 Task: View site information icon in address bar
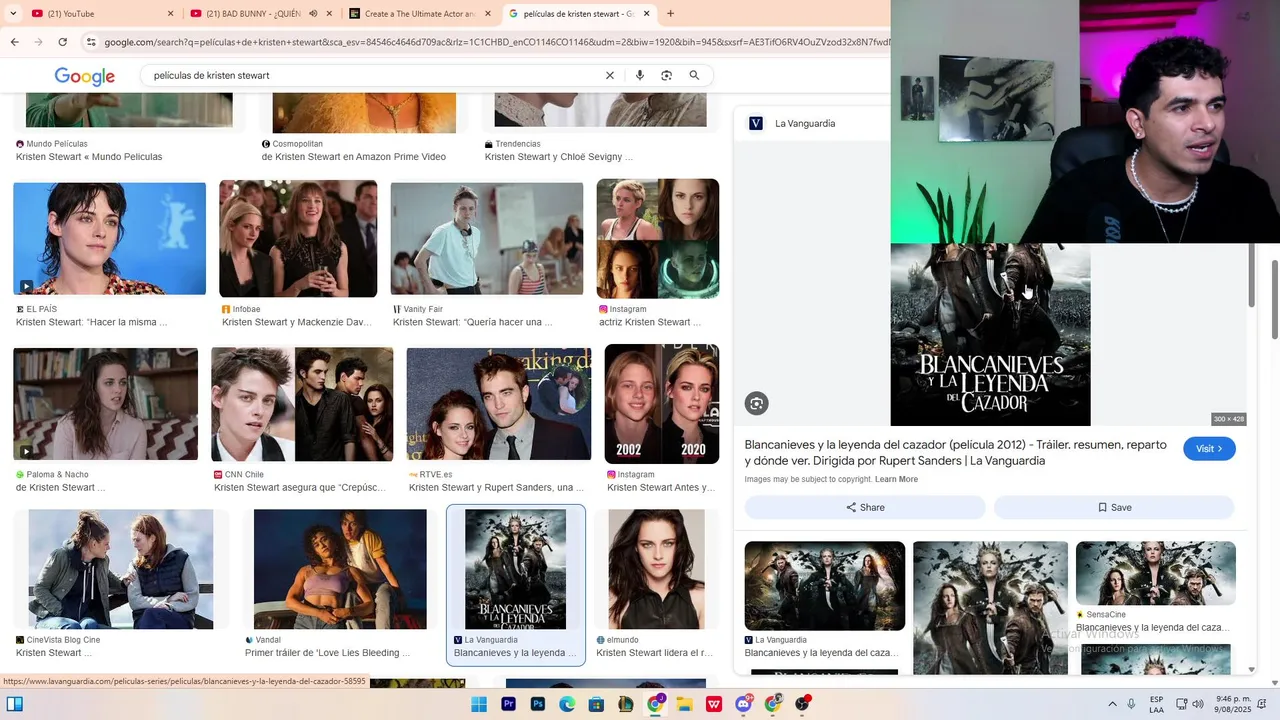(91, 42)
